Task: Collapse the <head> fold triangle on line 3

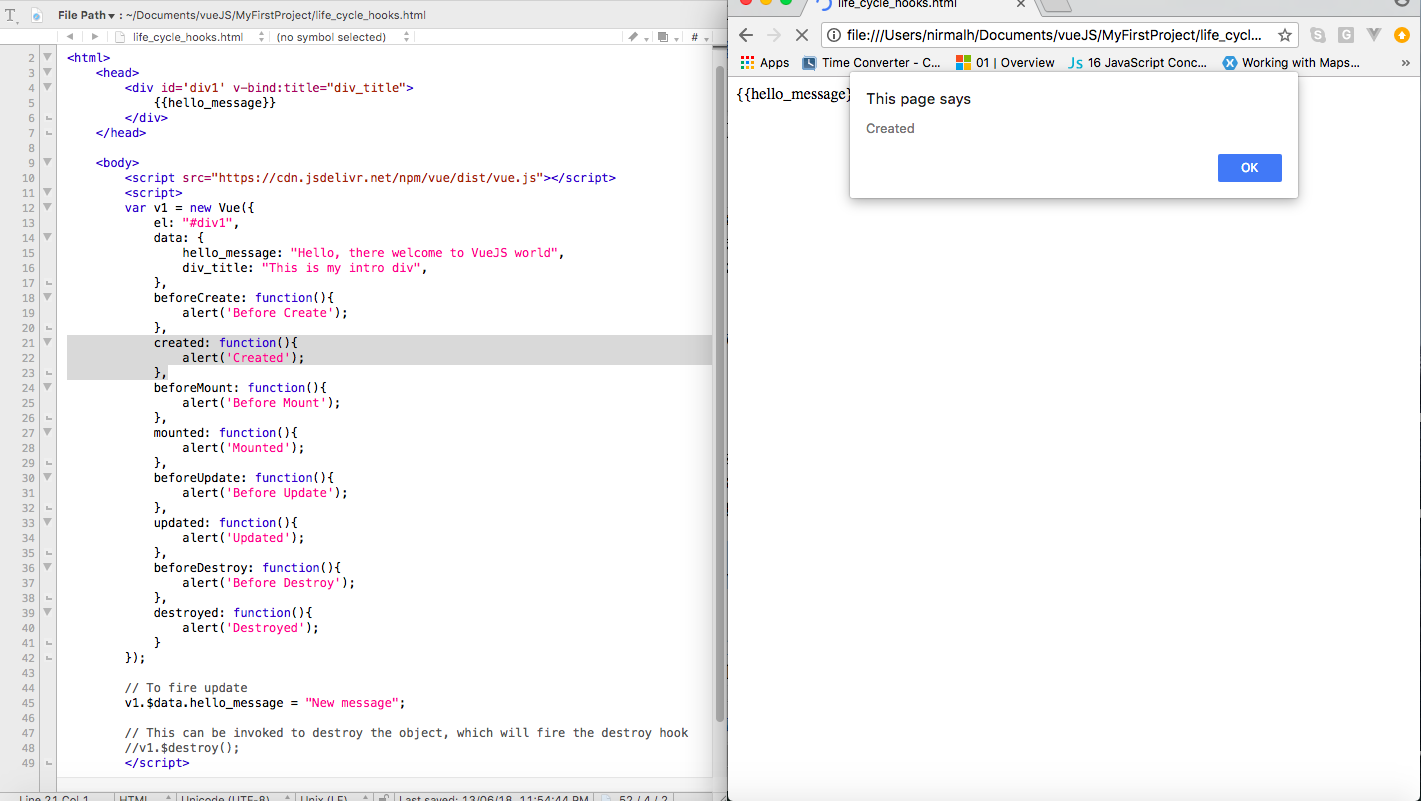Action: point(47,73)
